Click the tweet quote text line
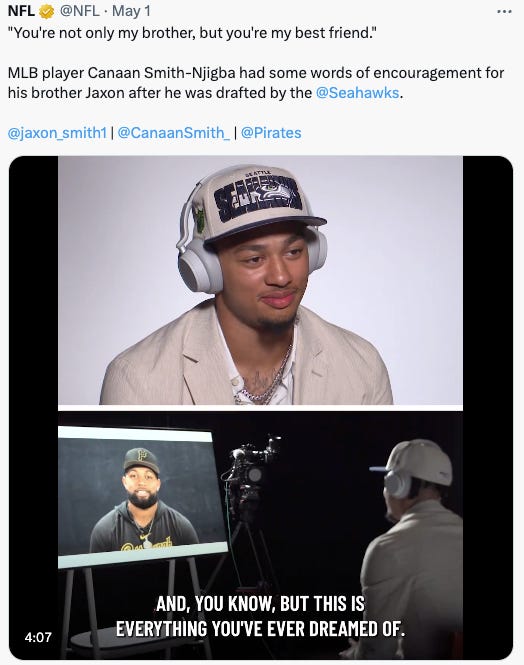Screen dimensions: 524x665 click(x=192, y=33)
